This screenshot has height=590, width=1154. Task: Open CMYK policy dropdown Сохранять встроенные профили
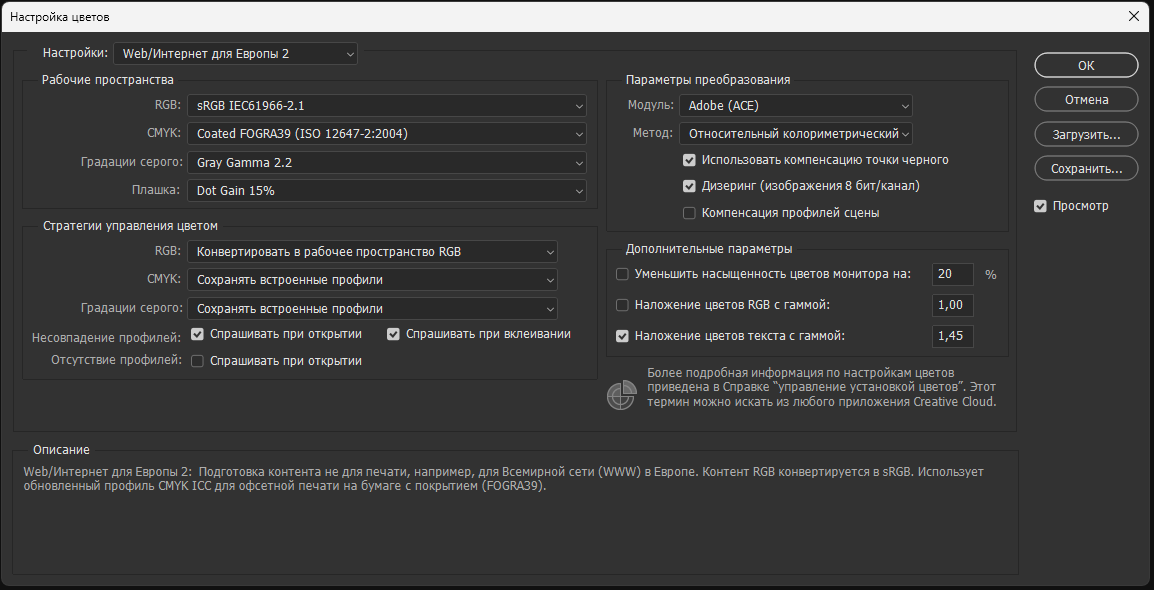[372, 280]
